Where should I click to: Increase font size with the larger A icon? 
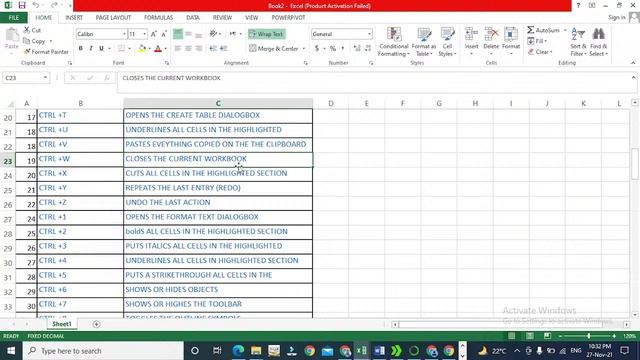(153, 34)
